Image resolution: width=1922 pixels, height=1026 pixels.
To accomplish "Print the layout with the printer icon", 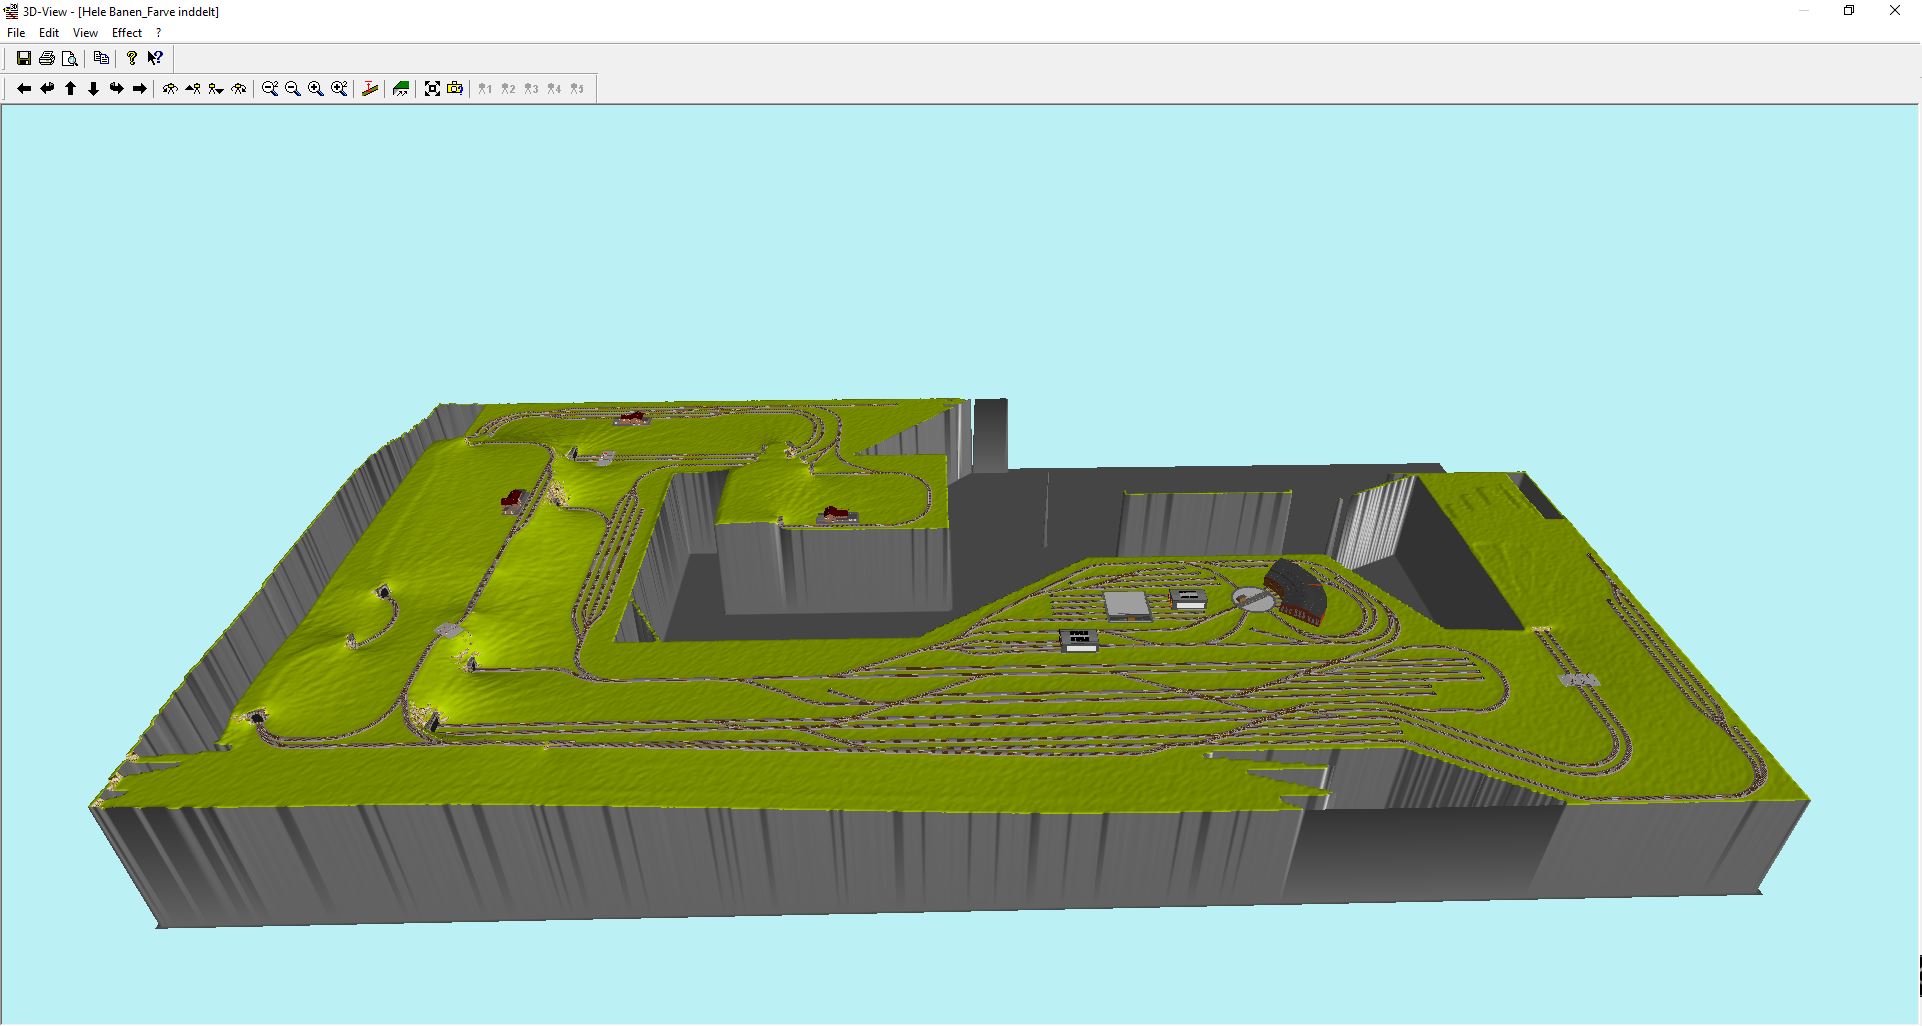I will (x=47, y=58).
